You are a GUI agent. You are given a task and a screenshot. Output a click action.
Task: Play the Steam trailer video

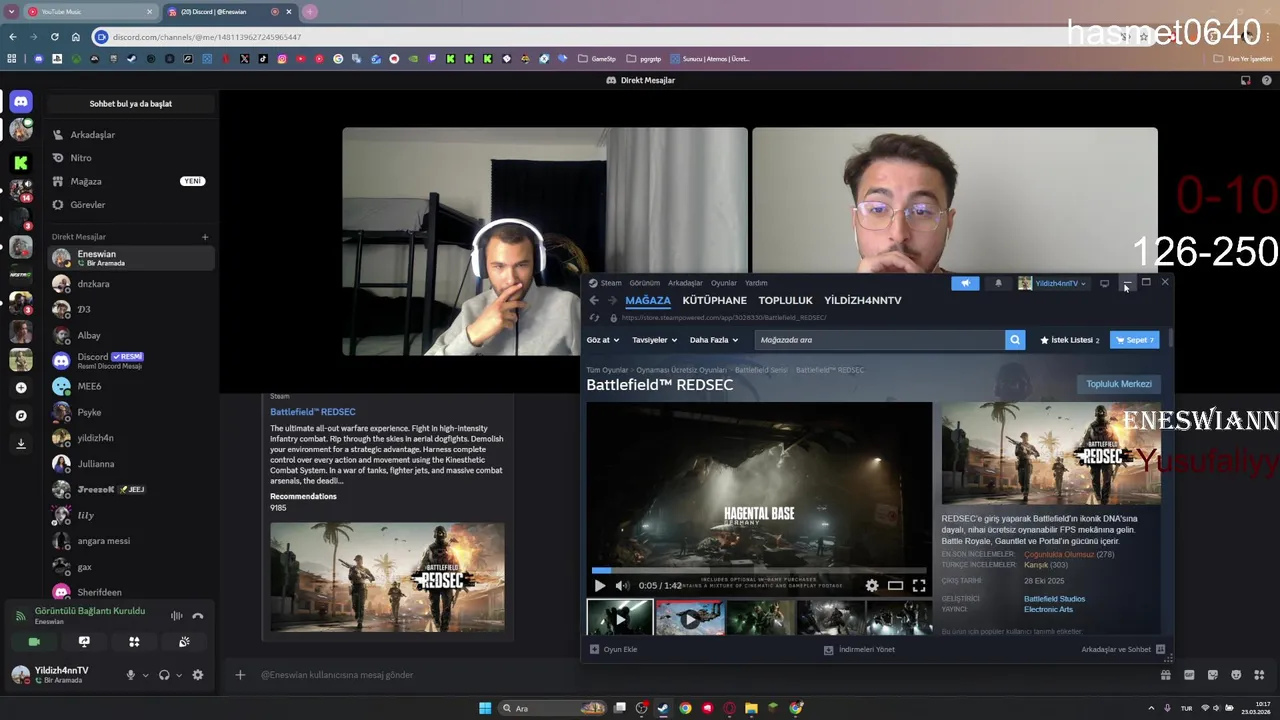coord(600,586)
